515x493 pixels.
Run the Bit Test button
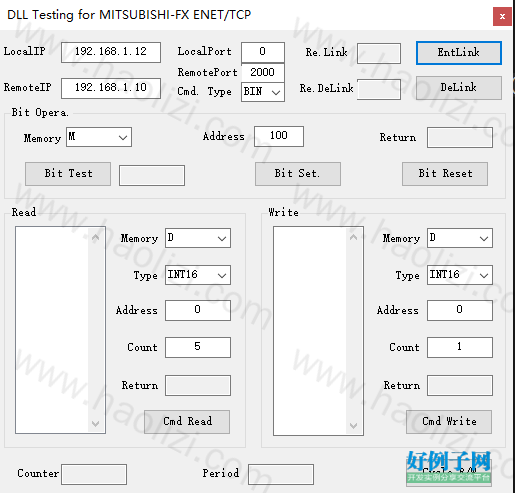pyautogui.click(x=68, y=174)
